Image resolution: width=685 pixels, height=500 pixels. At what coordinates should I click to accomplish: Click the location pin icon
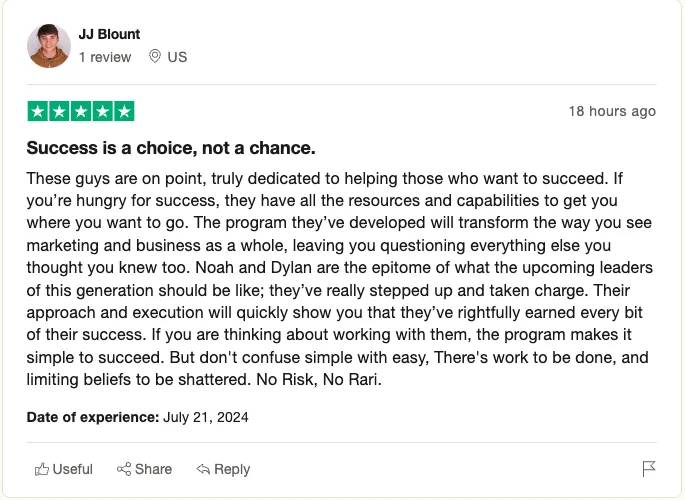click(155, 56)
